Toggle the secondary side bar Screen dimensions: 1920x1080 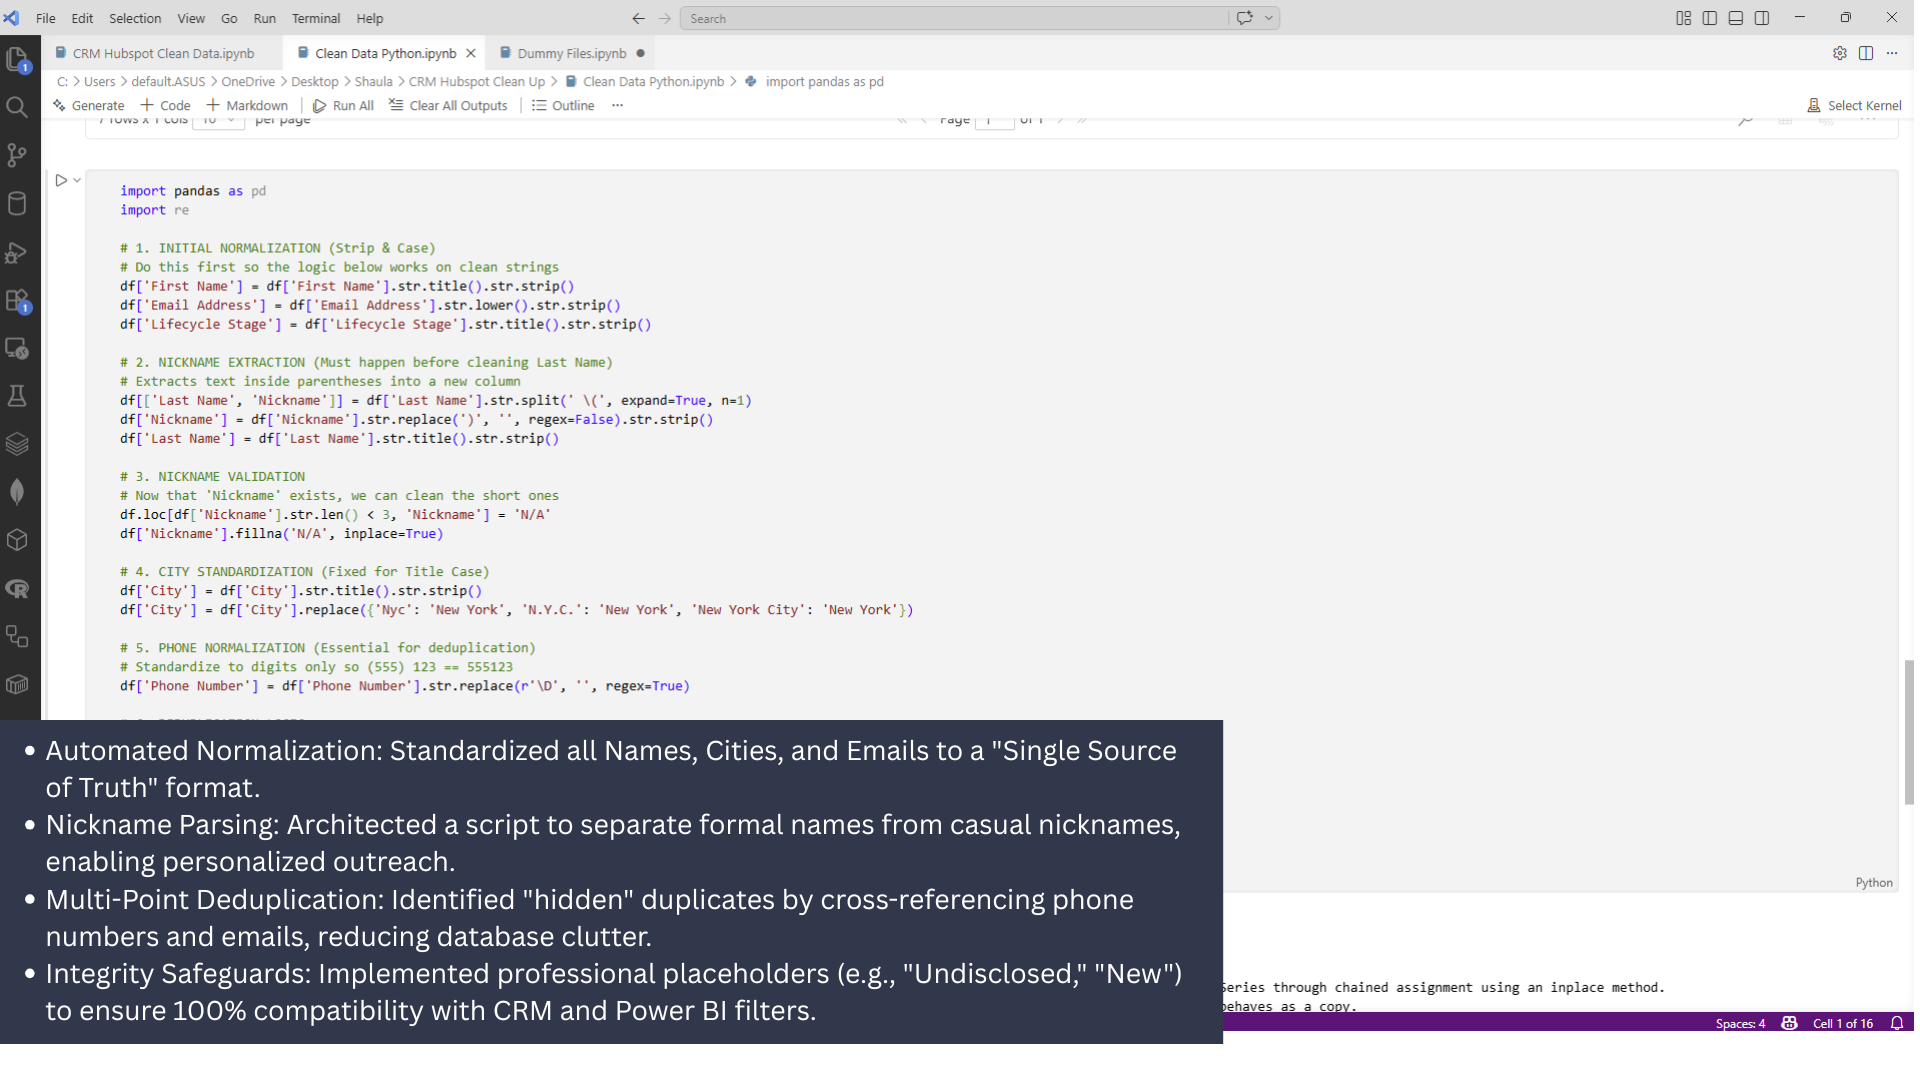coord(1762,18)
